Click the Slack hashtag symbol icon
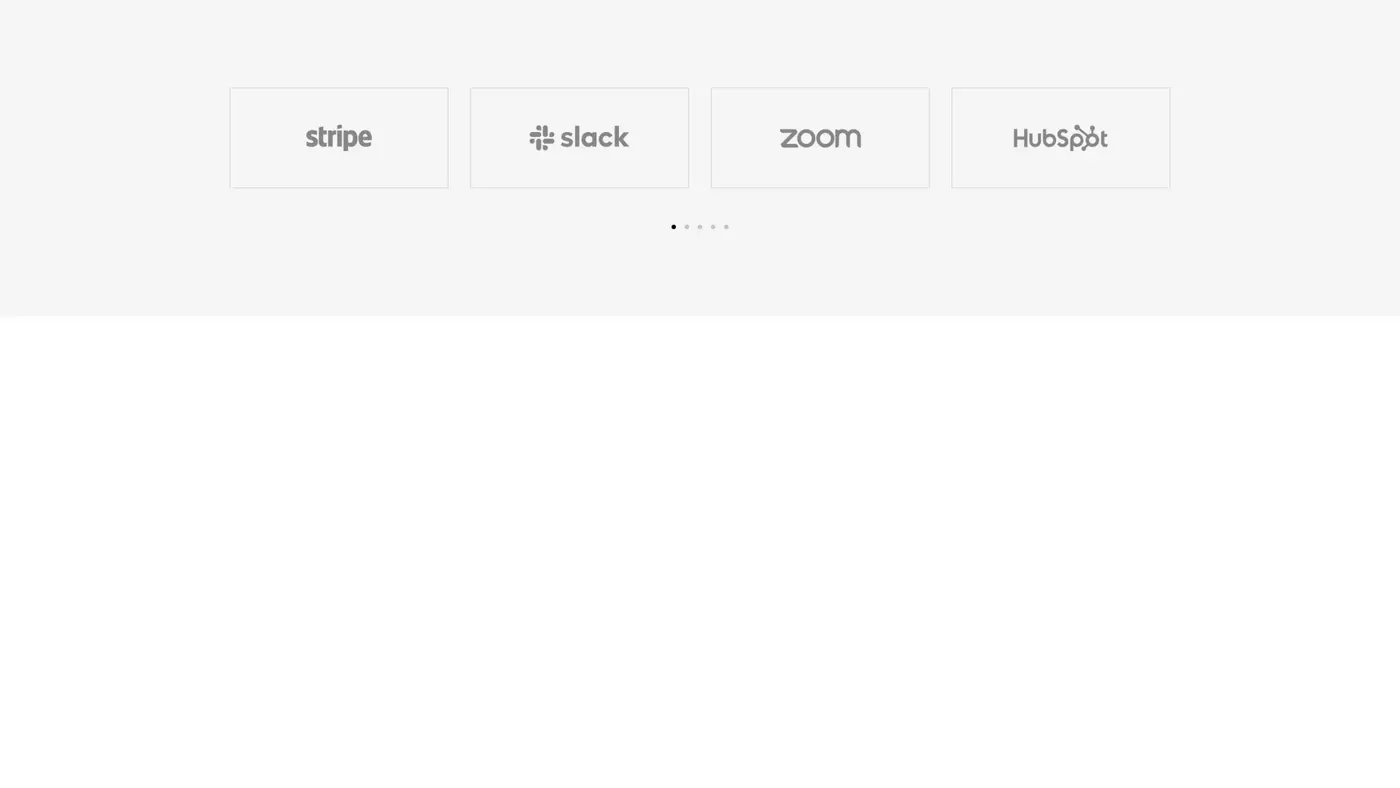 (542, 138)
